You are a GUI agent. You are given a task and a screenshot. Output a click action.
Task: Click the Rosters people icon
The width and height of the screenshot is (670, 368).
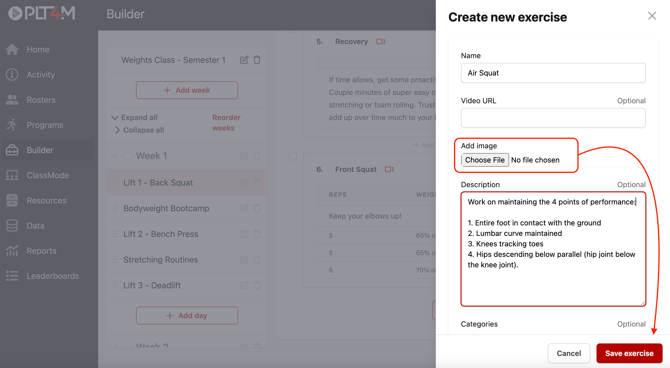[x=12, y=100]
